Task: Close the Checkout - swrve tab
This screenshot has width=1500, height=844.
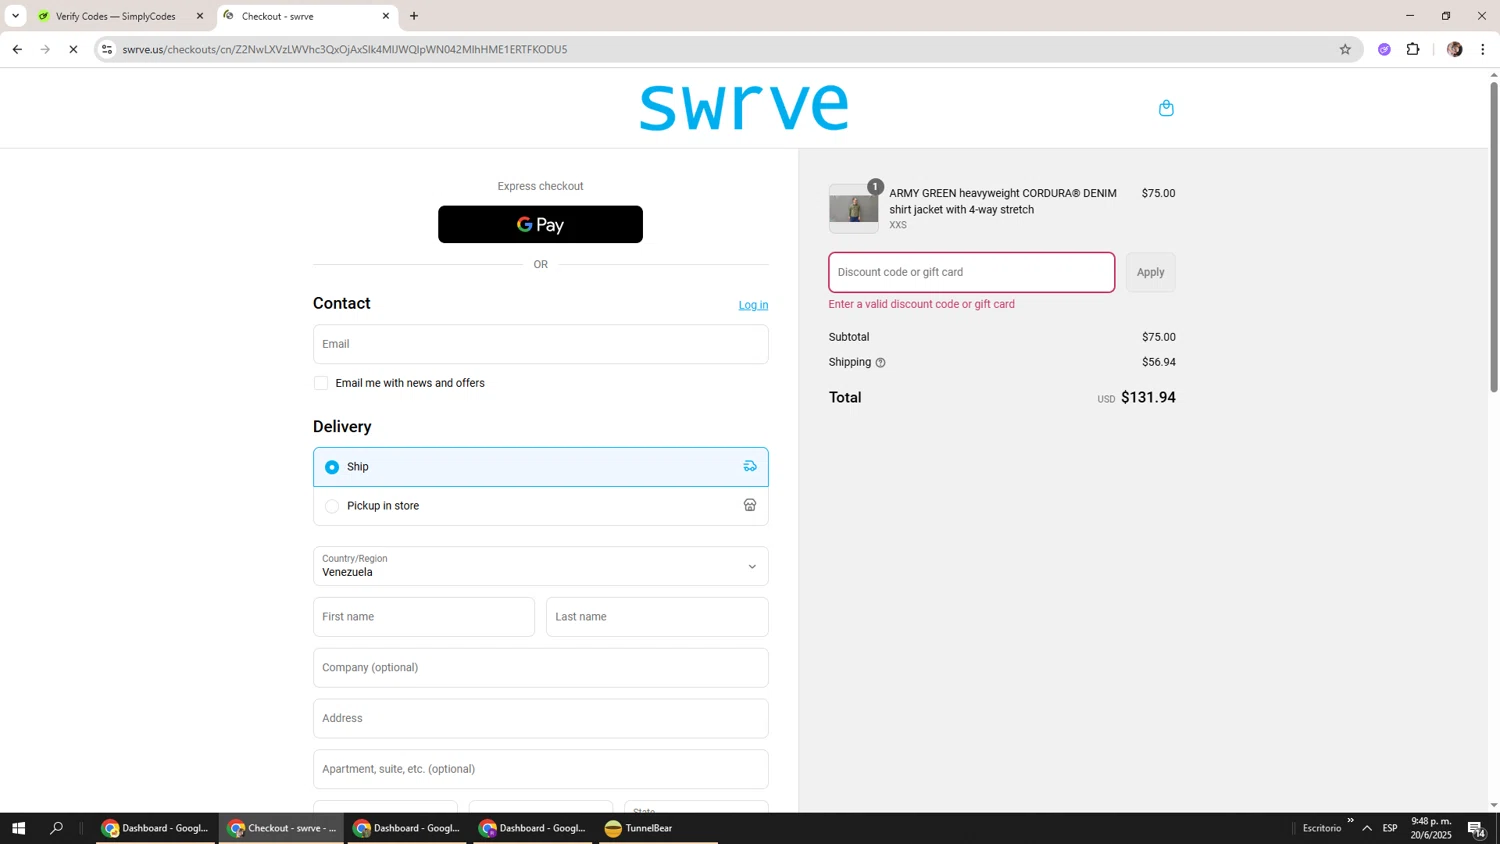Action: point(386,16)
